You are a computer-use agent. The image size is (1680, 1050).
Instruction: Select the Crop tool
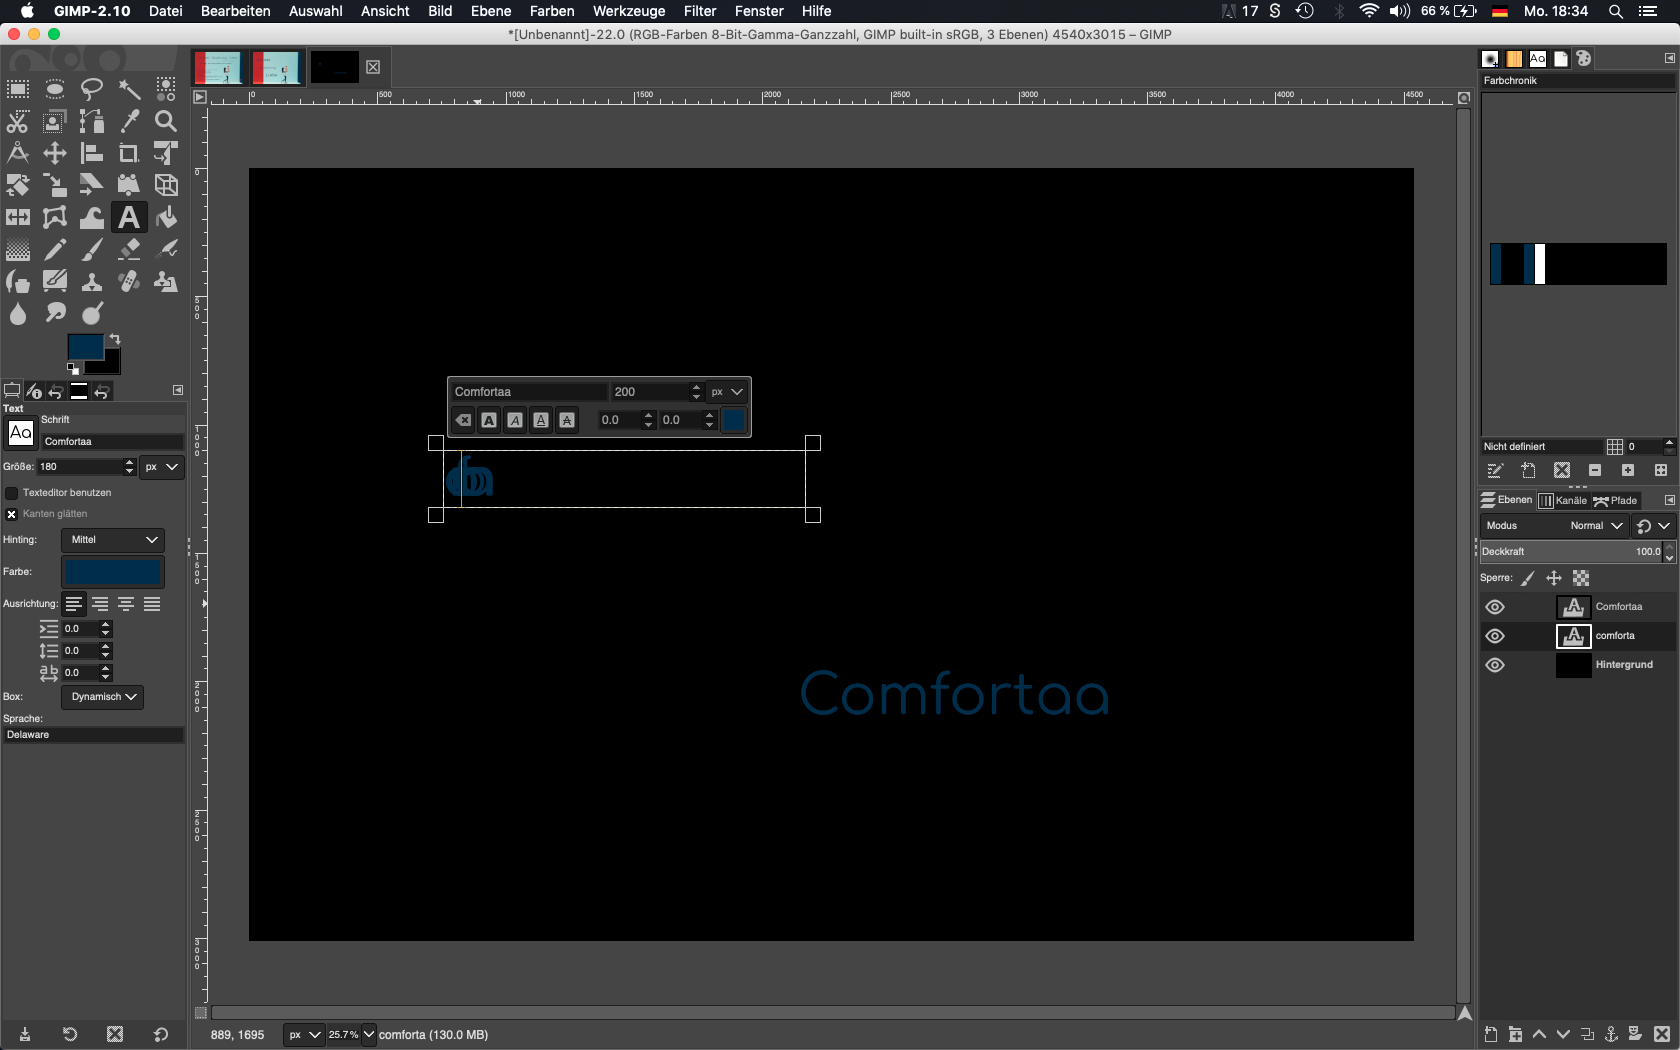pos(129,153)
